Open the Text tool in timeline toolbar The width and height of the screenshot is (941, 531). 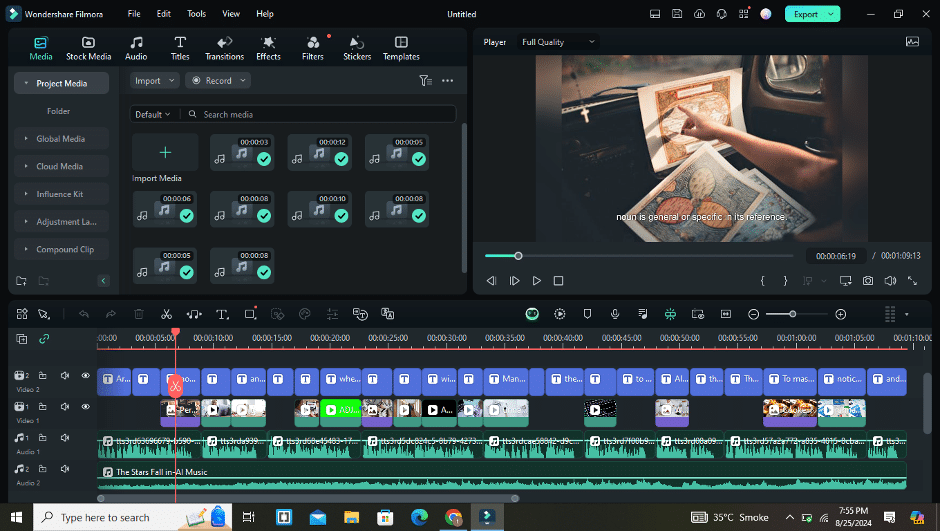222,314
